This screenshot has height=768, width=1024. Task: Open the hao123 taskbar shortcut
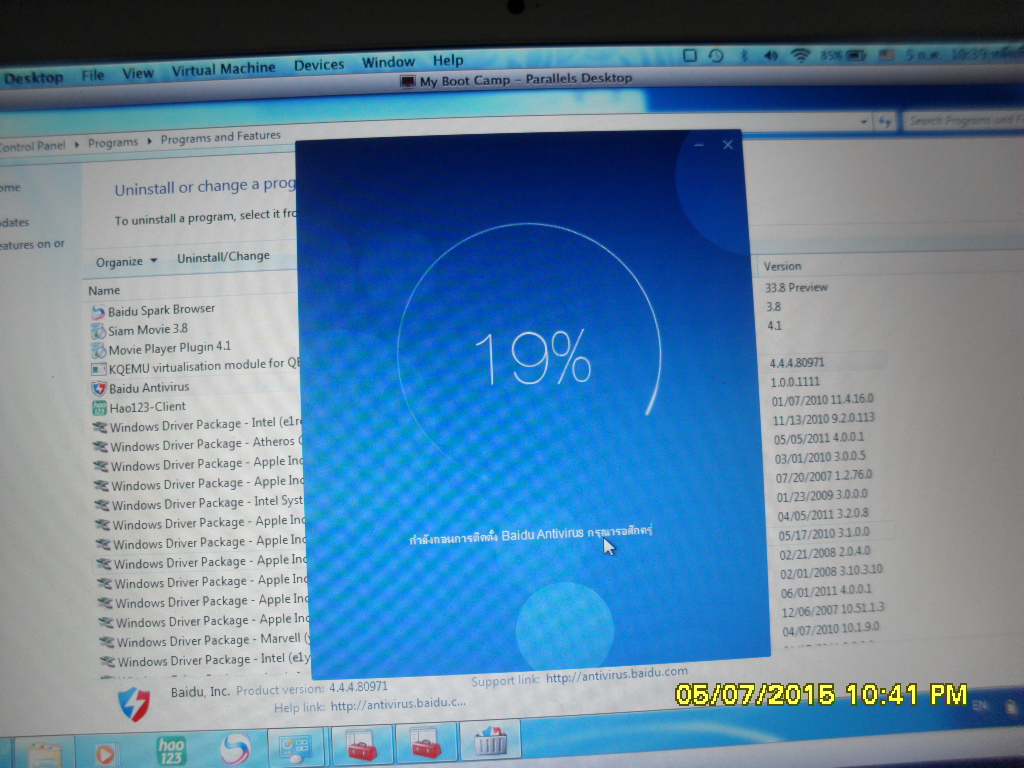point(171,751)
